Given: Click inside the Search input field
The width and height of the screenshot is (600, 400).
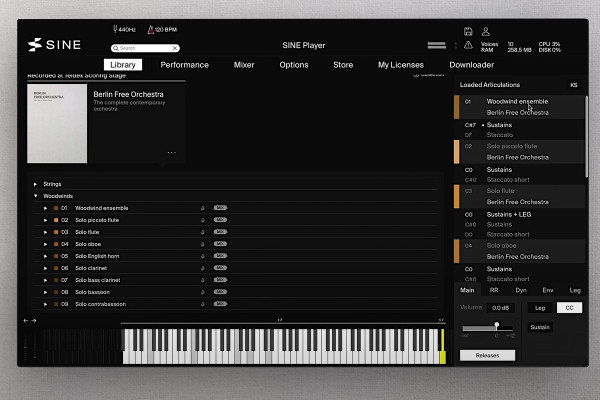Looking at the screenshot, I should coord(145,48).
